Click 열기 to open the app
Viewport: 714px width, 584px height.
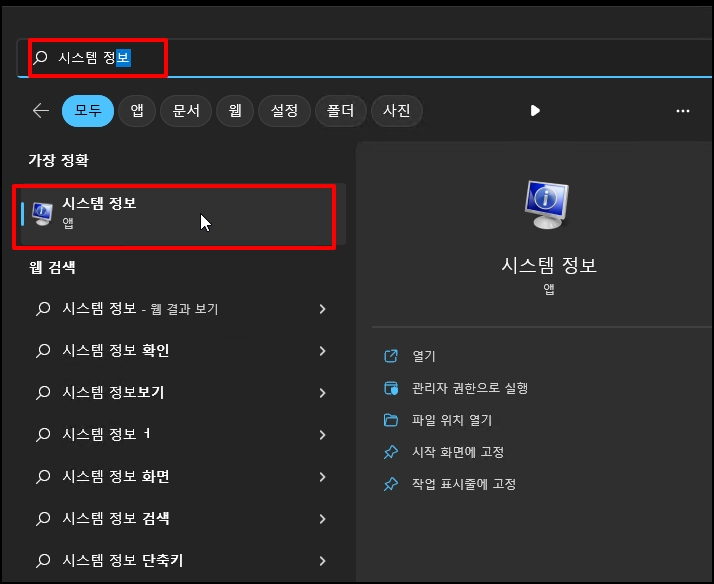(424, 356)
